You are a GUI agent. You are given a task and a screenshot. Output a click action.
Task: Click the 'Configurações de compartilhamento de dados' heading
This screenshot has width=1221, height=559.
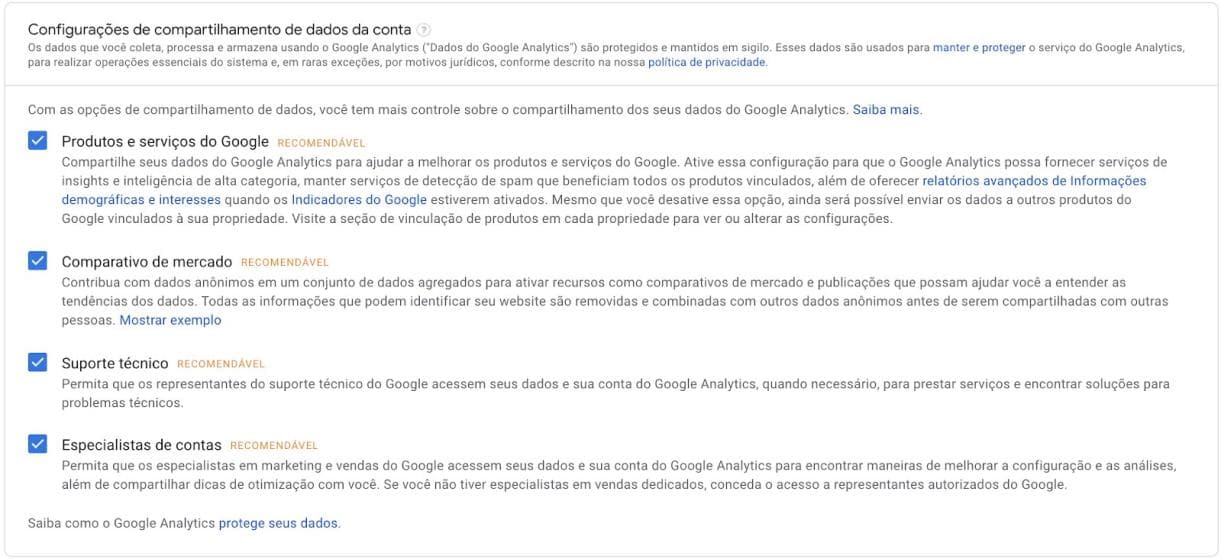(220, 30)
